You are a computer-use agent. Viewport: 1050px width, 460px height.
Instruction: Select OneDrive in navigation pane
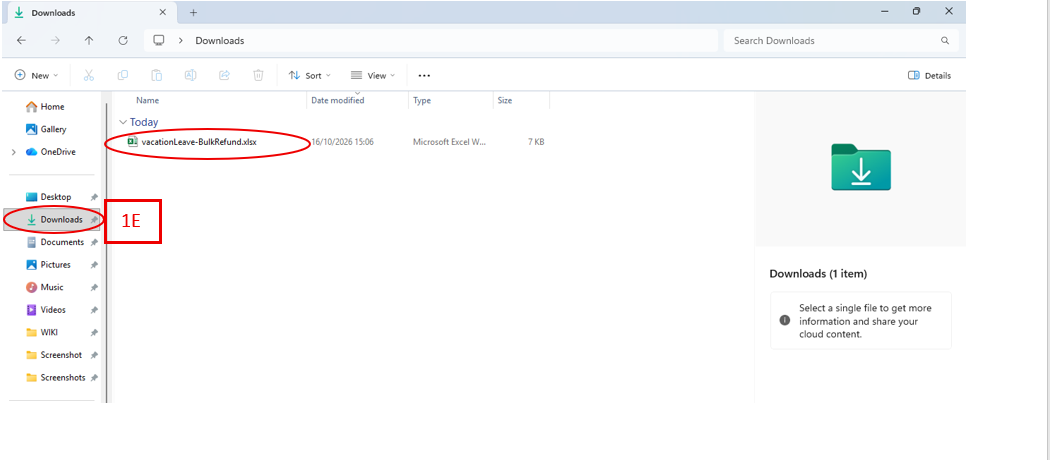pos(58,152)
